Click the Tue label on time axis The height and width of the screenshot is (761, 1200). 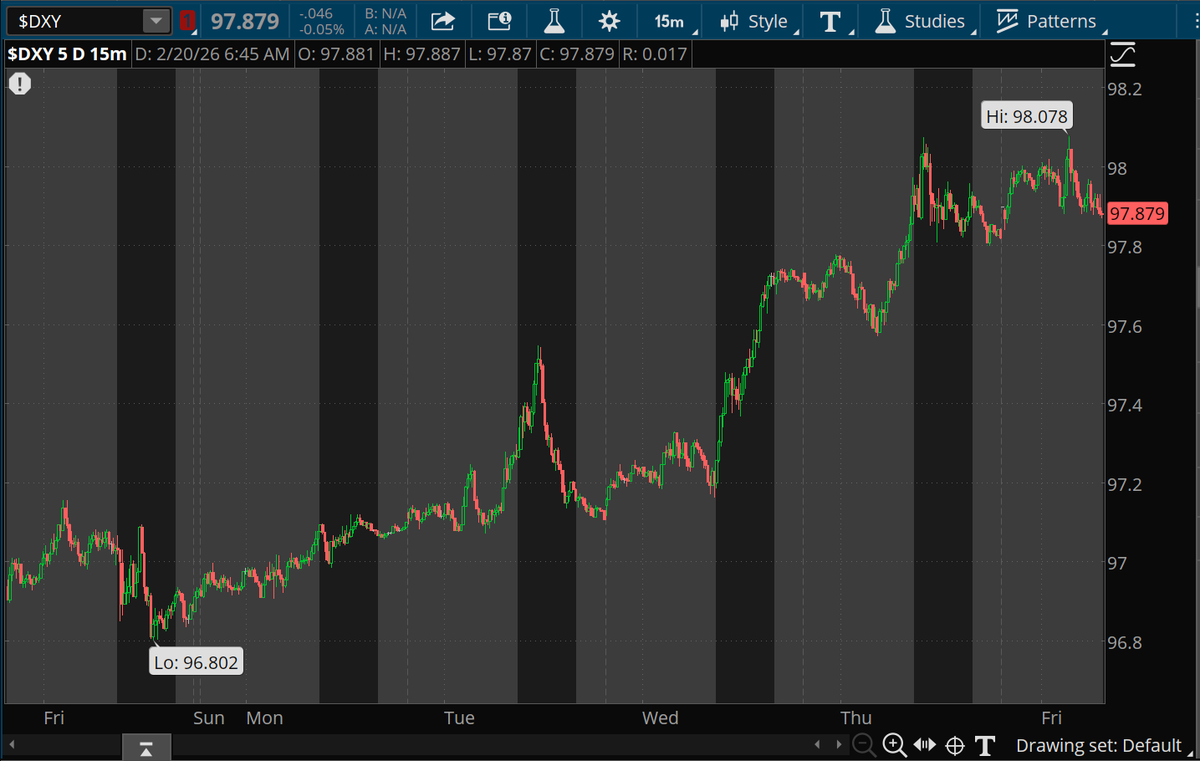pos(459,718)
